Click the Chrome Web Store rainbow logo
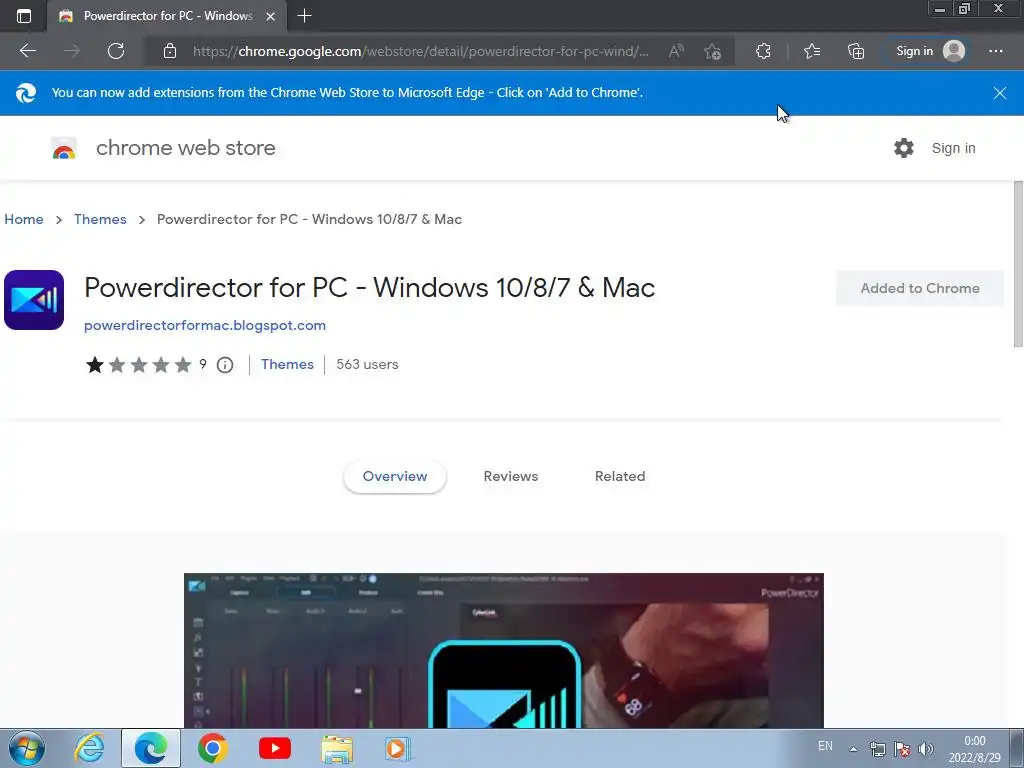Screen dimensions: 1024x768 pyautogui.click(x=64, y=148)
